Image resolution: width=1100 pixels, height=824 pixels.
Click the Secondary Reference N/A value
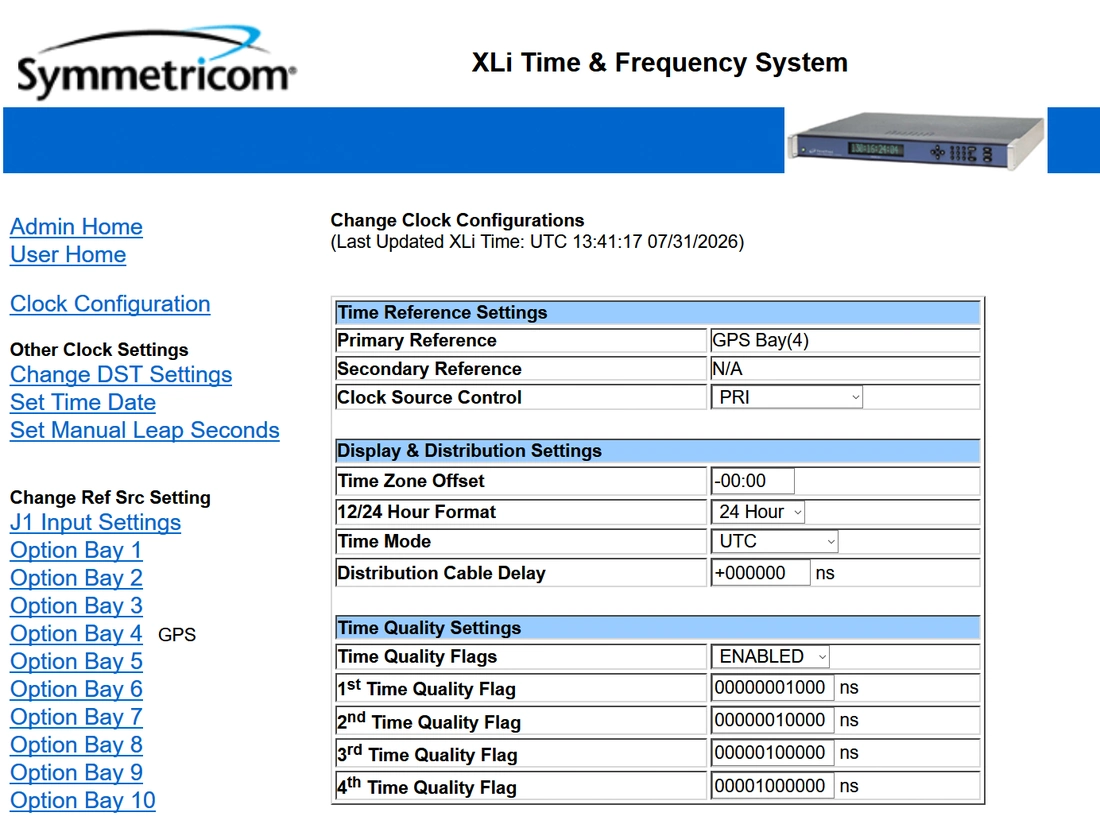click(727, 369)
